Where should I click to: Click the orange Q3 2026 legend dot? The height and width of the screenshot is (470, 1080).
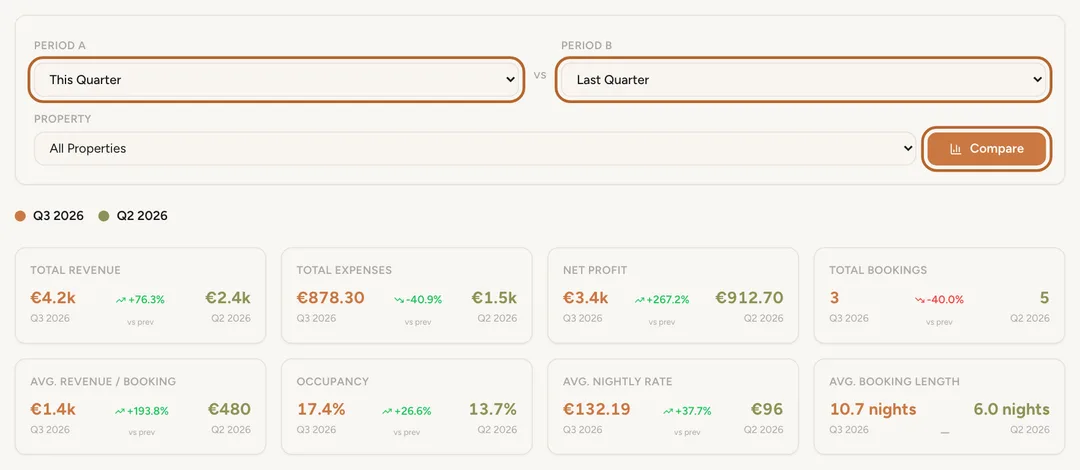click(20, 216)
